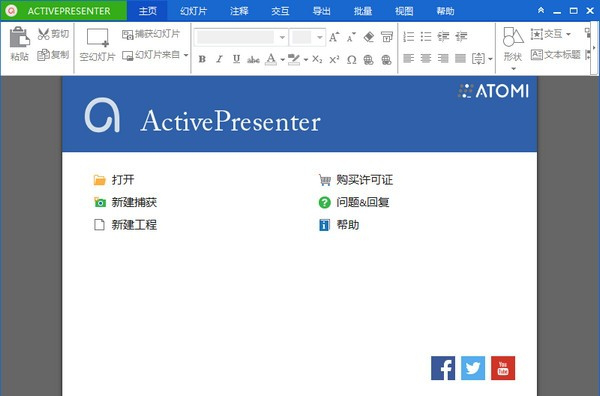Click Questions & Answers (问题&回复) link
600x411 pixels.
[354, 202]
